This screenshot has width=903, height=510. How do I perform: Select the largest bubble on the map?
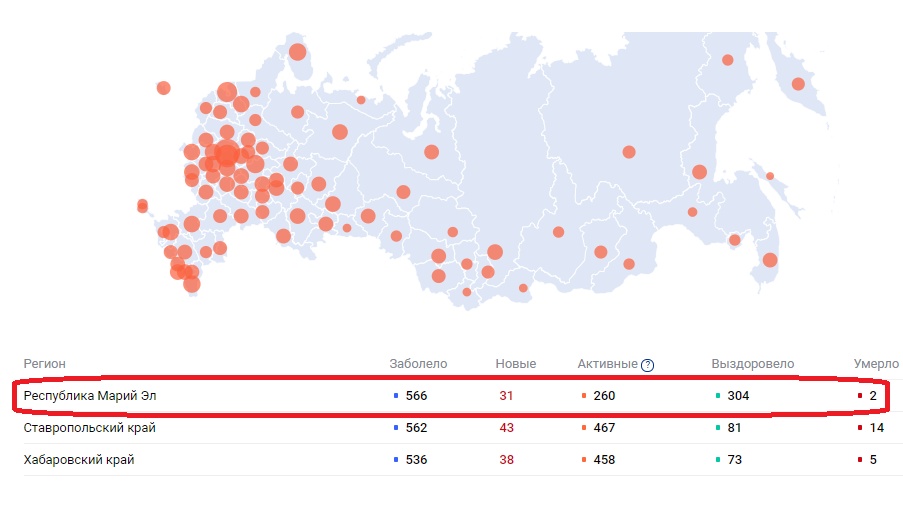pyautogui.click(x=227, y=154)
